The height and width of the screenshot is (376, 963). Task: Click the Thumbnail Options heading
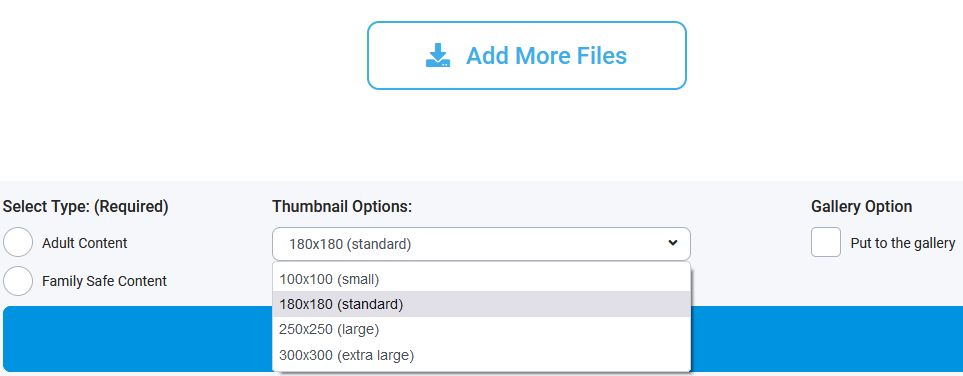click(342, 206)
